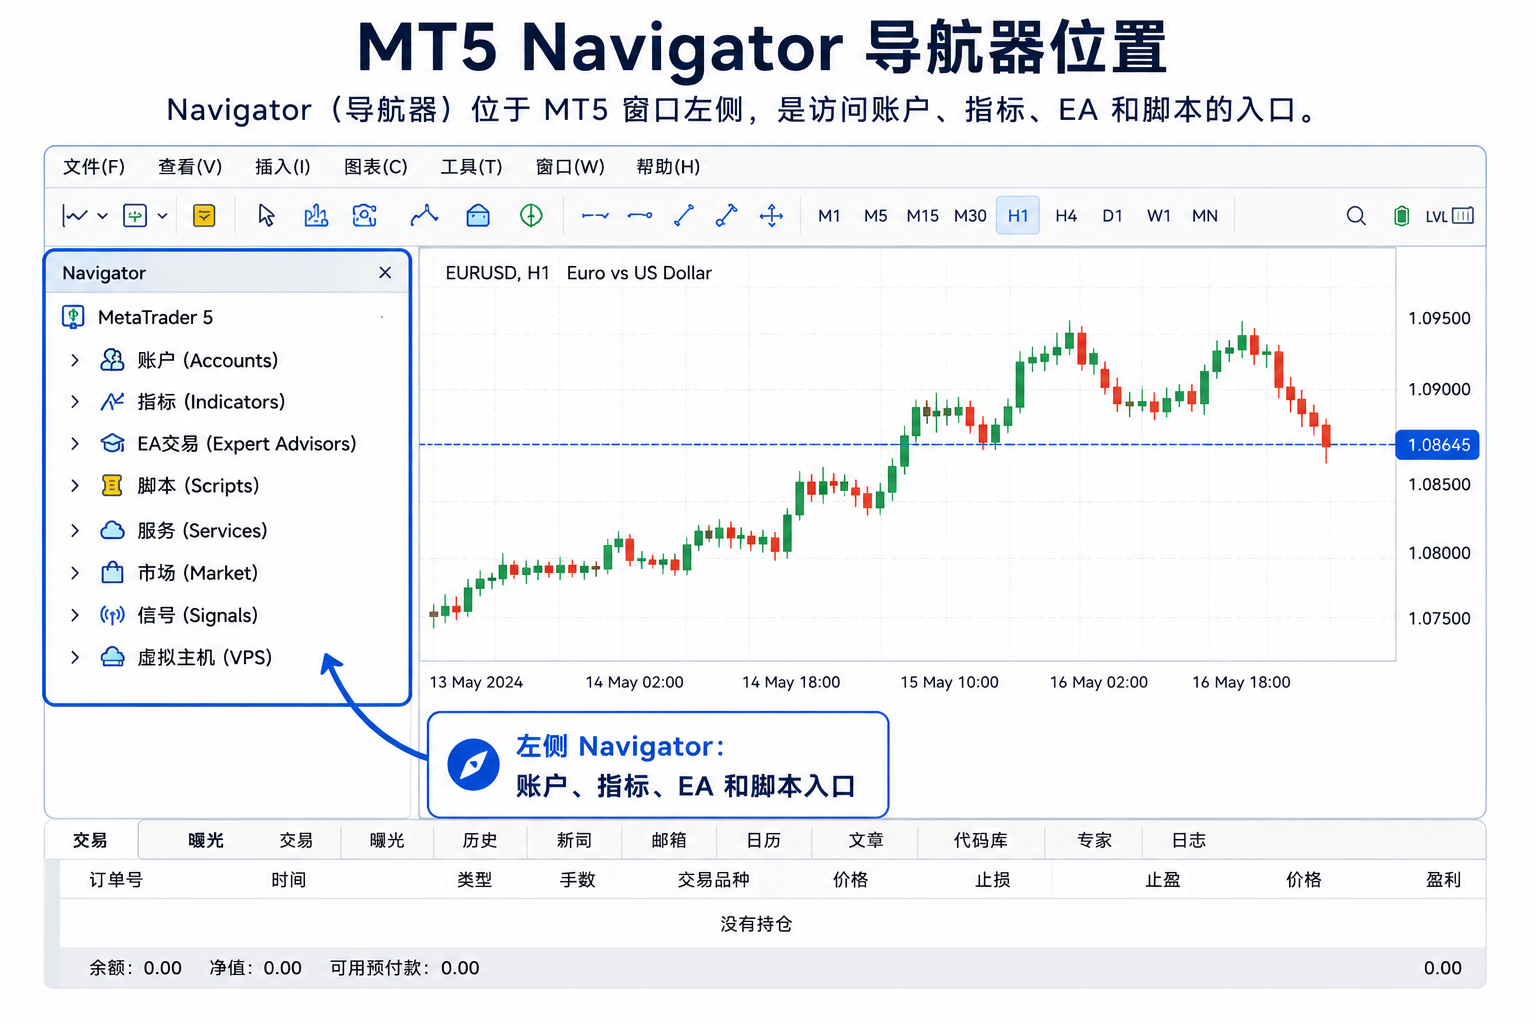The image size is (1536, 1024).
Task: Select the thin trendline tool
Action: pos(684,215)
